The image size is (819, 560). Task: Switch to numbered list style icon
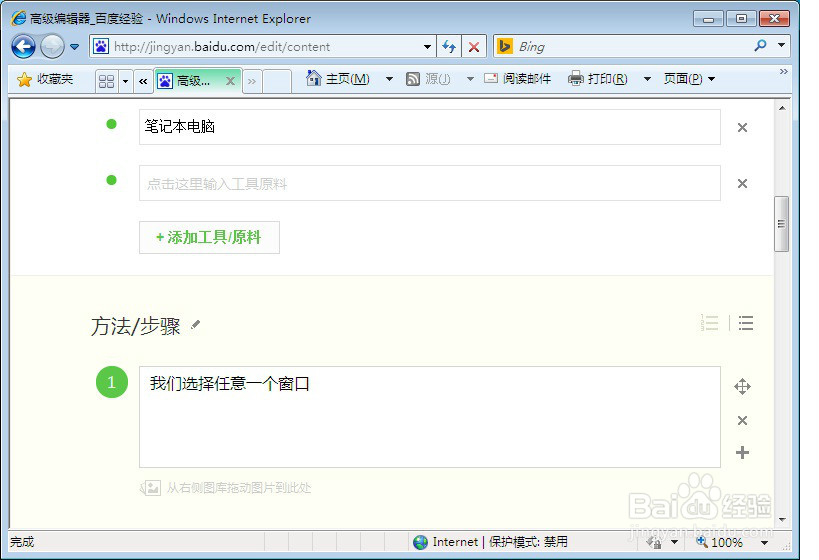(x=709, y=323)
